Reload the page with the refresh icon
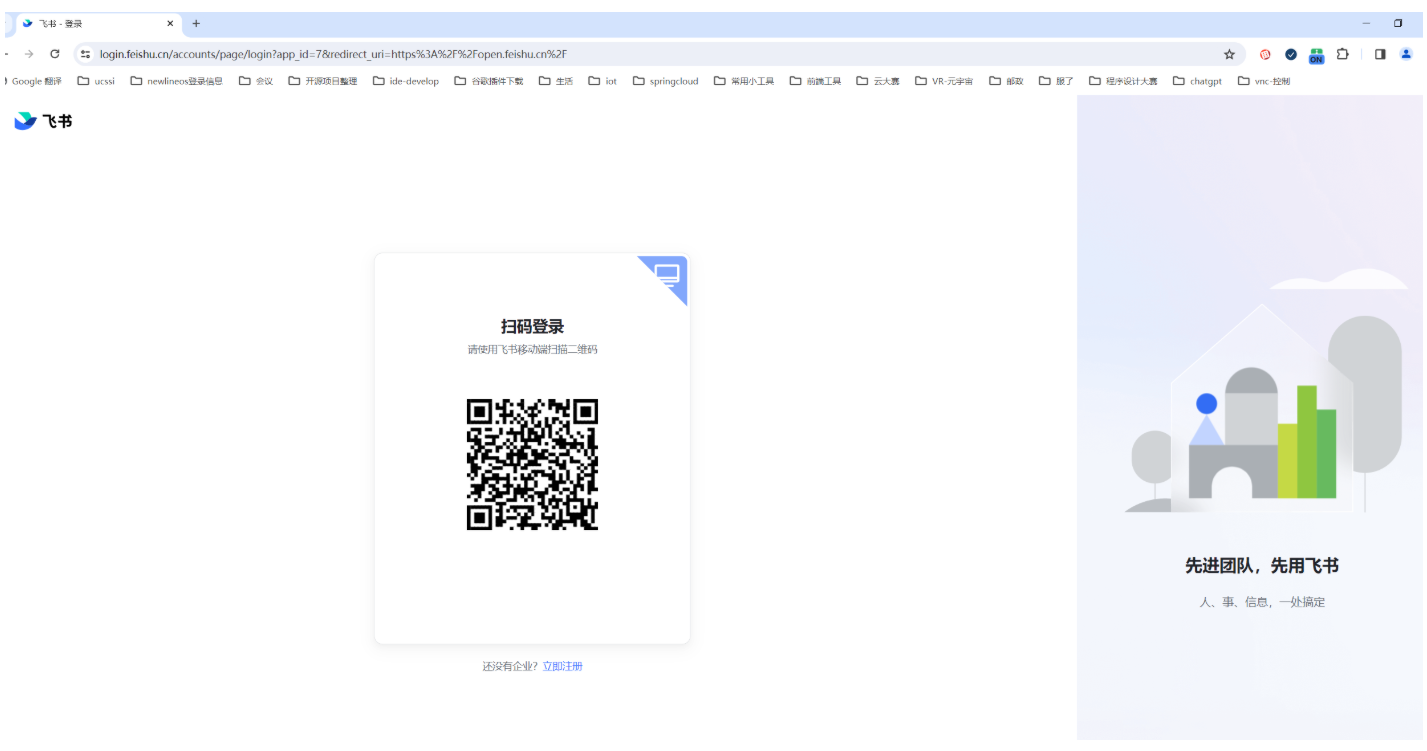Image resolution: width=1427 pixels, height=751 pixels. tap(55, 54)
